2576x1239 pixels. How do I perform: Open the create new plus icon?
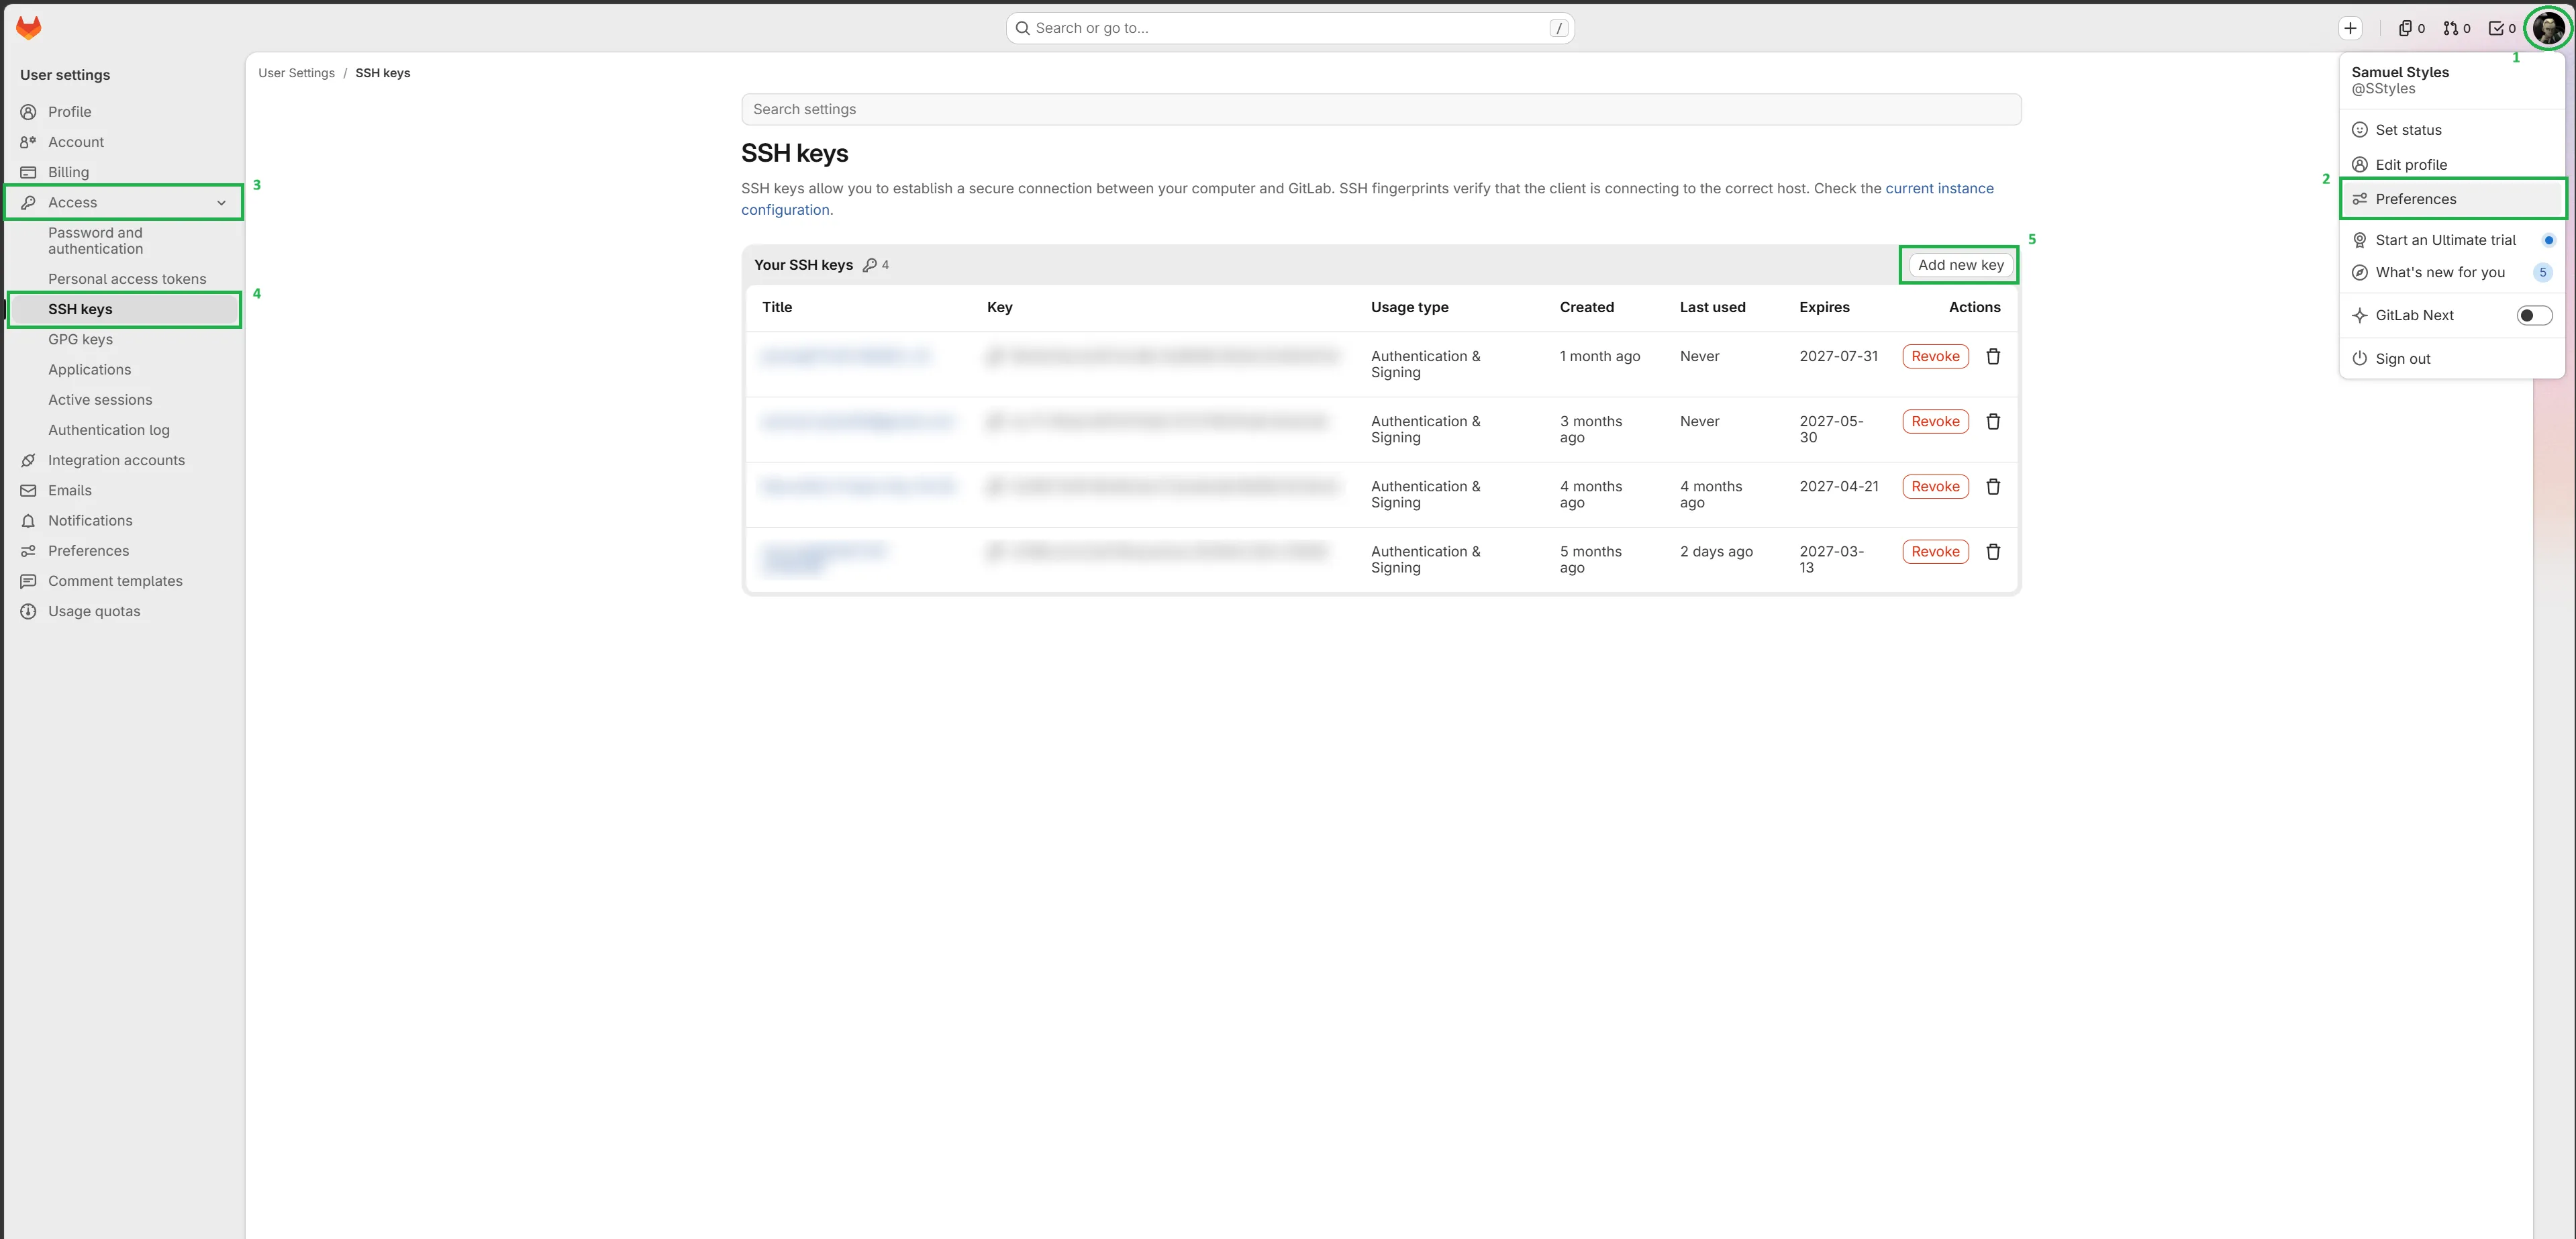pyautogui.click(x=2351, y=28)
